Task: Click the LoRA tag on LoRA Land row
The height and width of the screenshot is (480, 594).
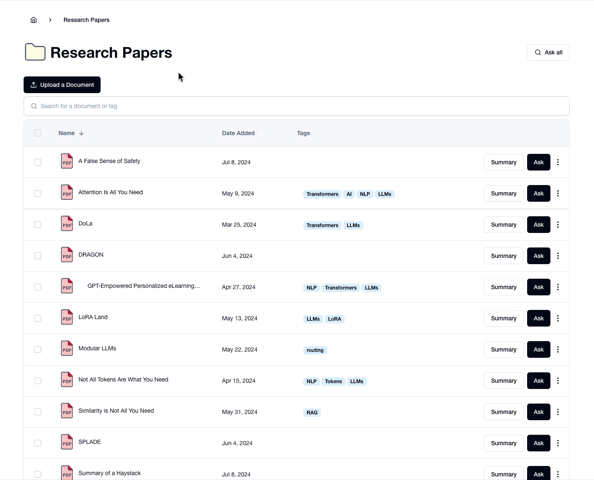Action: click(335, 319)
